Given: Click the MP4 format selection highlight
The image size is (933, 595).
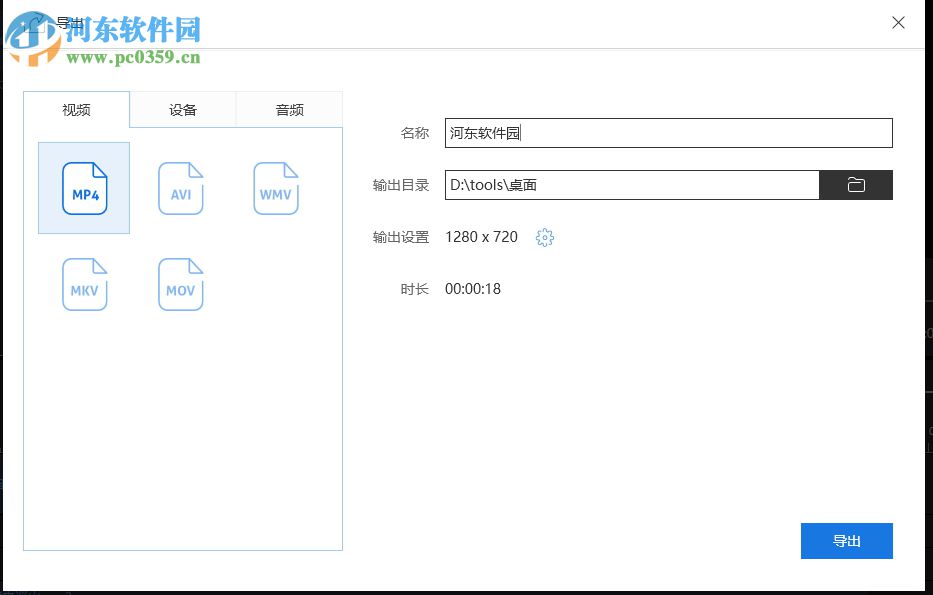Looking at the screenshot, I should (84, 188).
